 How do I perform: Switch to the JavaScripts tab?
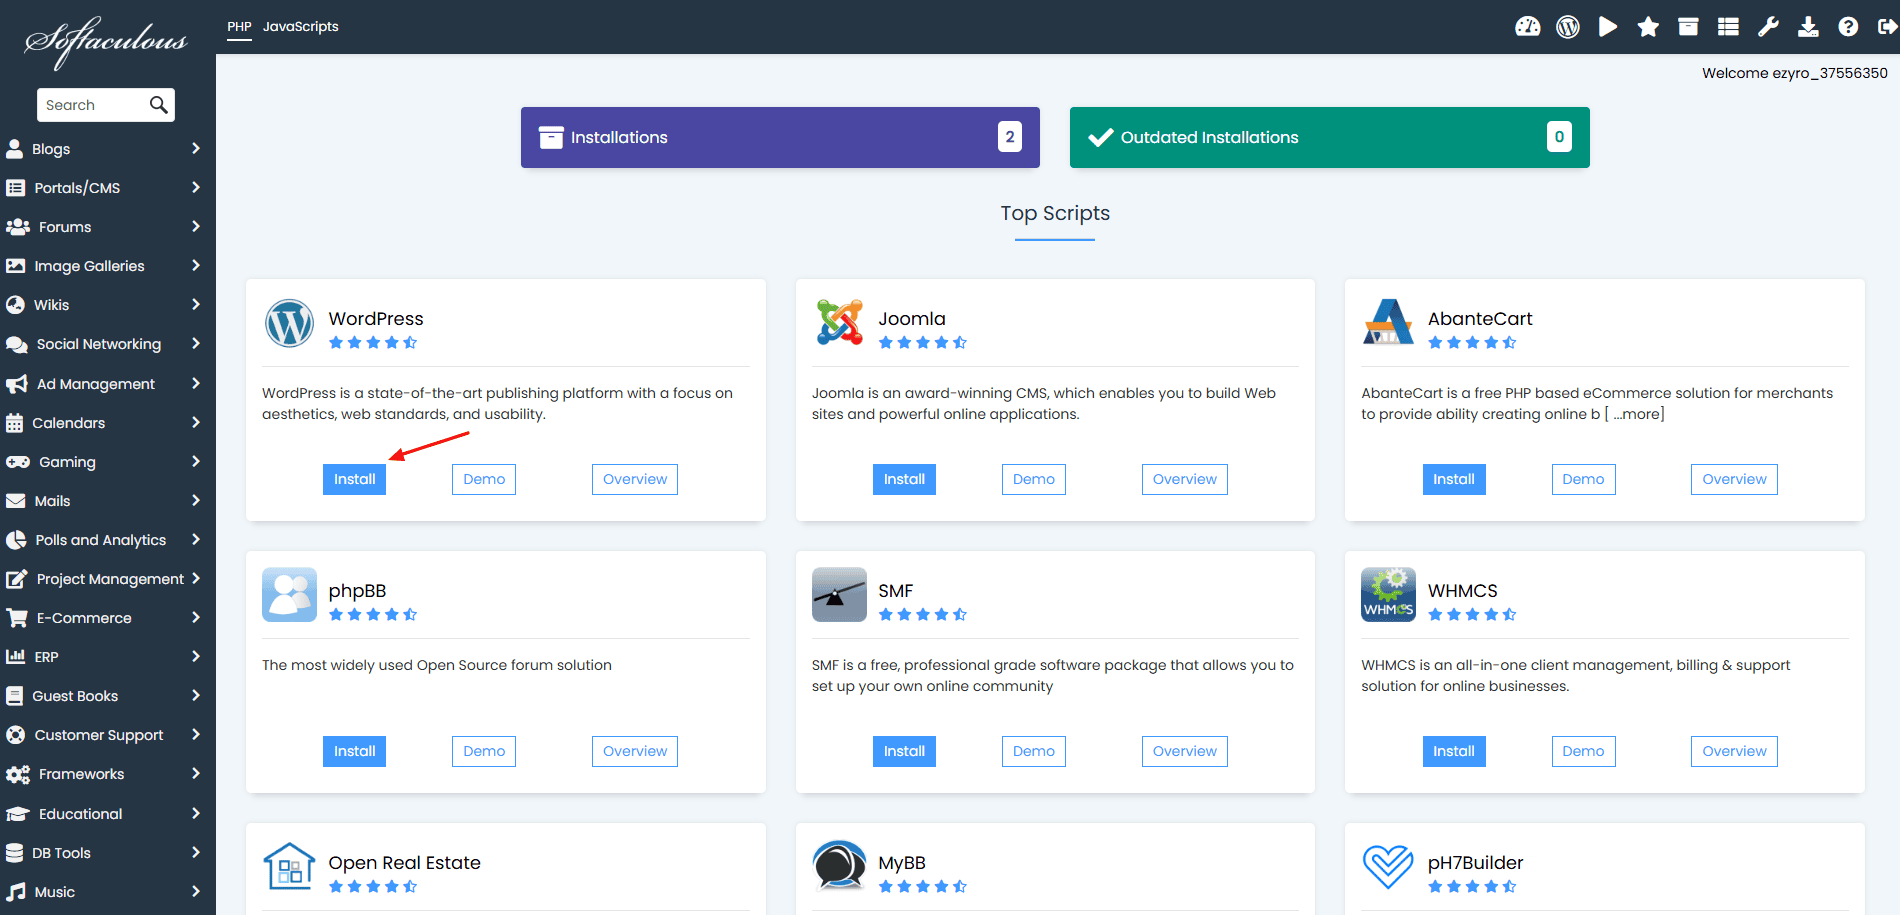pos(300,27)
